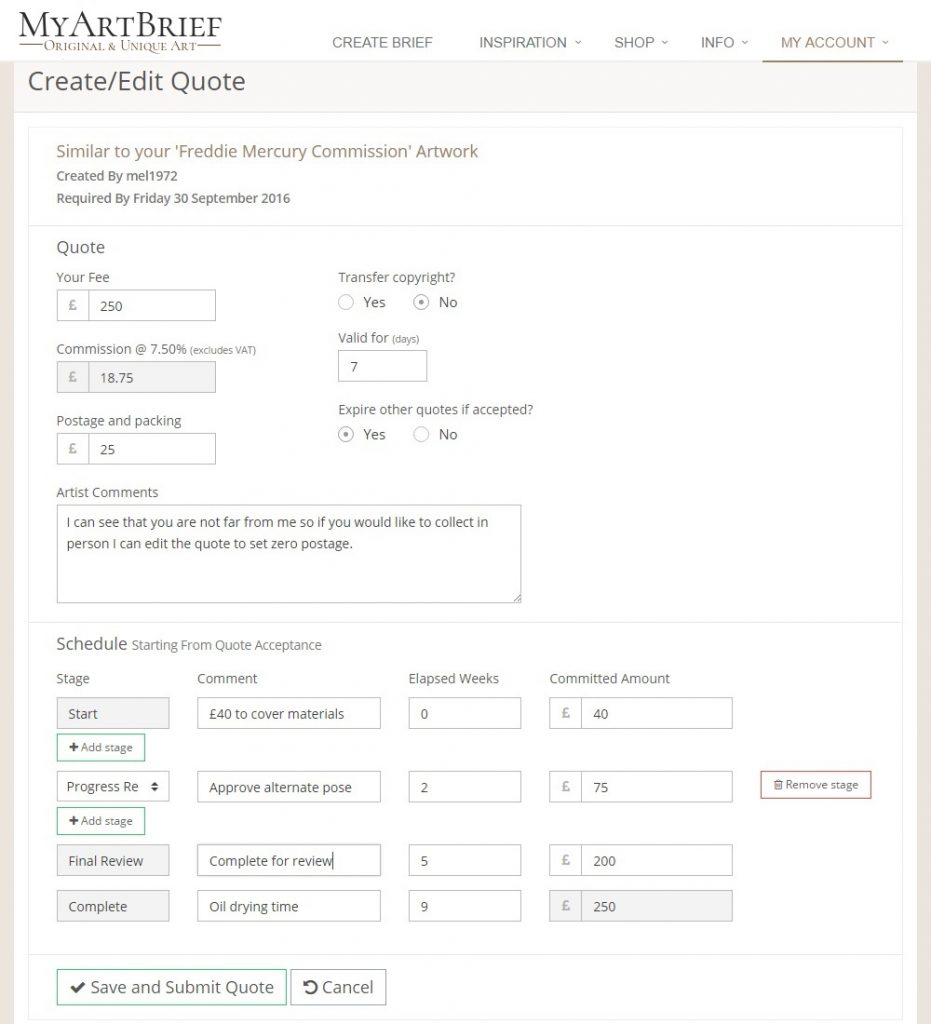The height and width of the screenshot is (1024, 931).
Task: Expand the INSPIRATION dropdown
Action: (x=523, y=43)
